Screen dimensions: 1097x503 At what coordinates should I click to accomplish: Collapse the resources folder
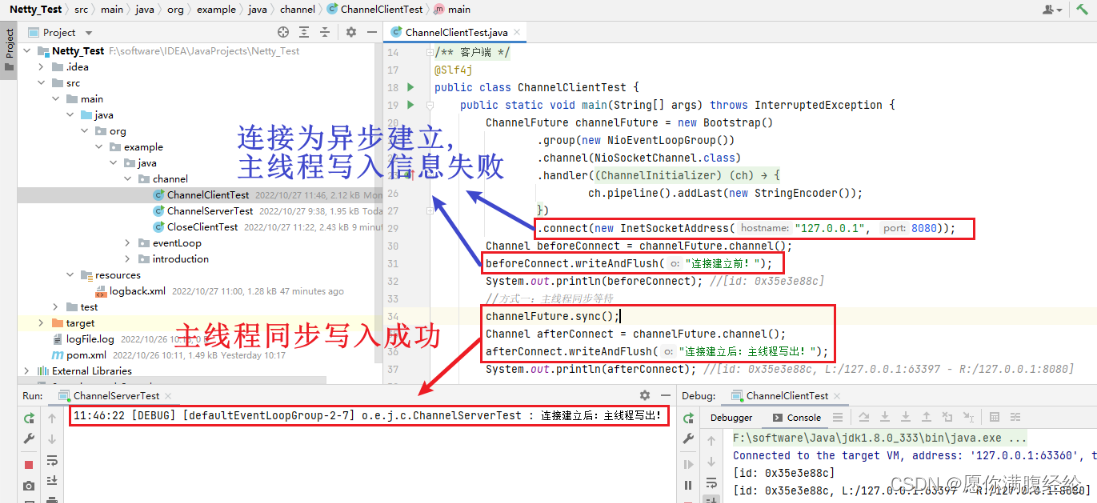click(71, 275)
